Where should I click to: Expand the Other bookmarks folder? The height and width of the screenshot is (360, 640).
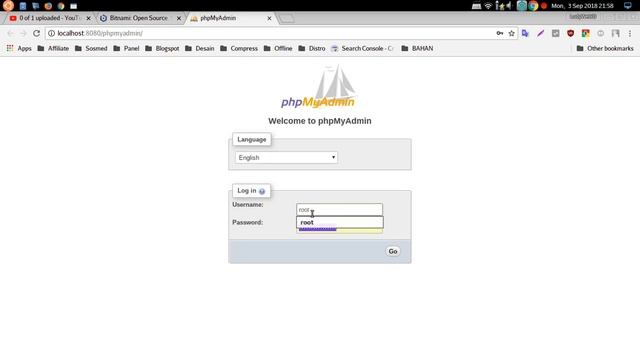(605, 48)
